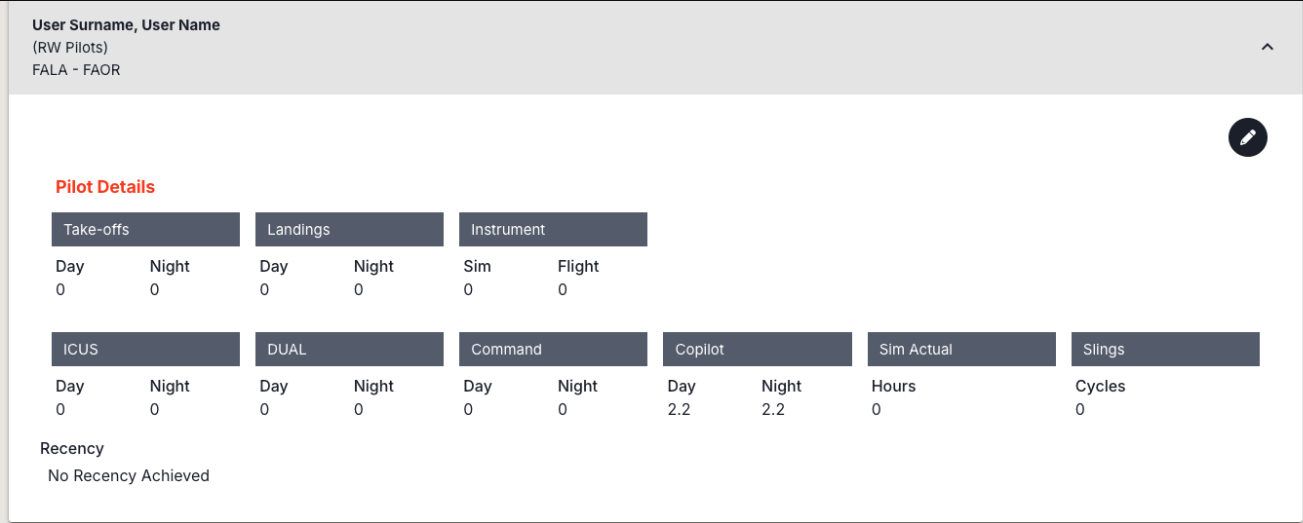Click the Sim Actual section header
The height and width of the screenshot is (523, 1303).
pos(961,349)
